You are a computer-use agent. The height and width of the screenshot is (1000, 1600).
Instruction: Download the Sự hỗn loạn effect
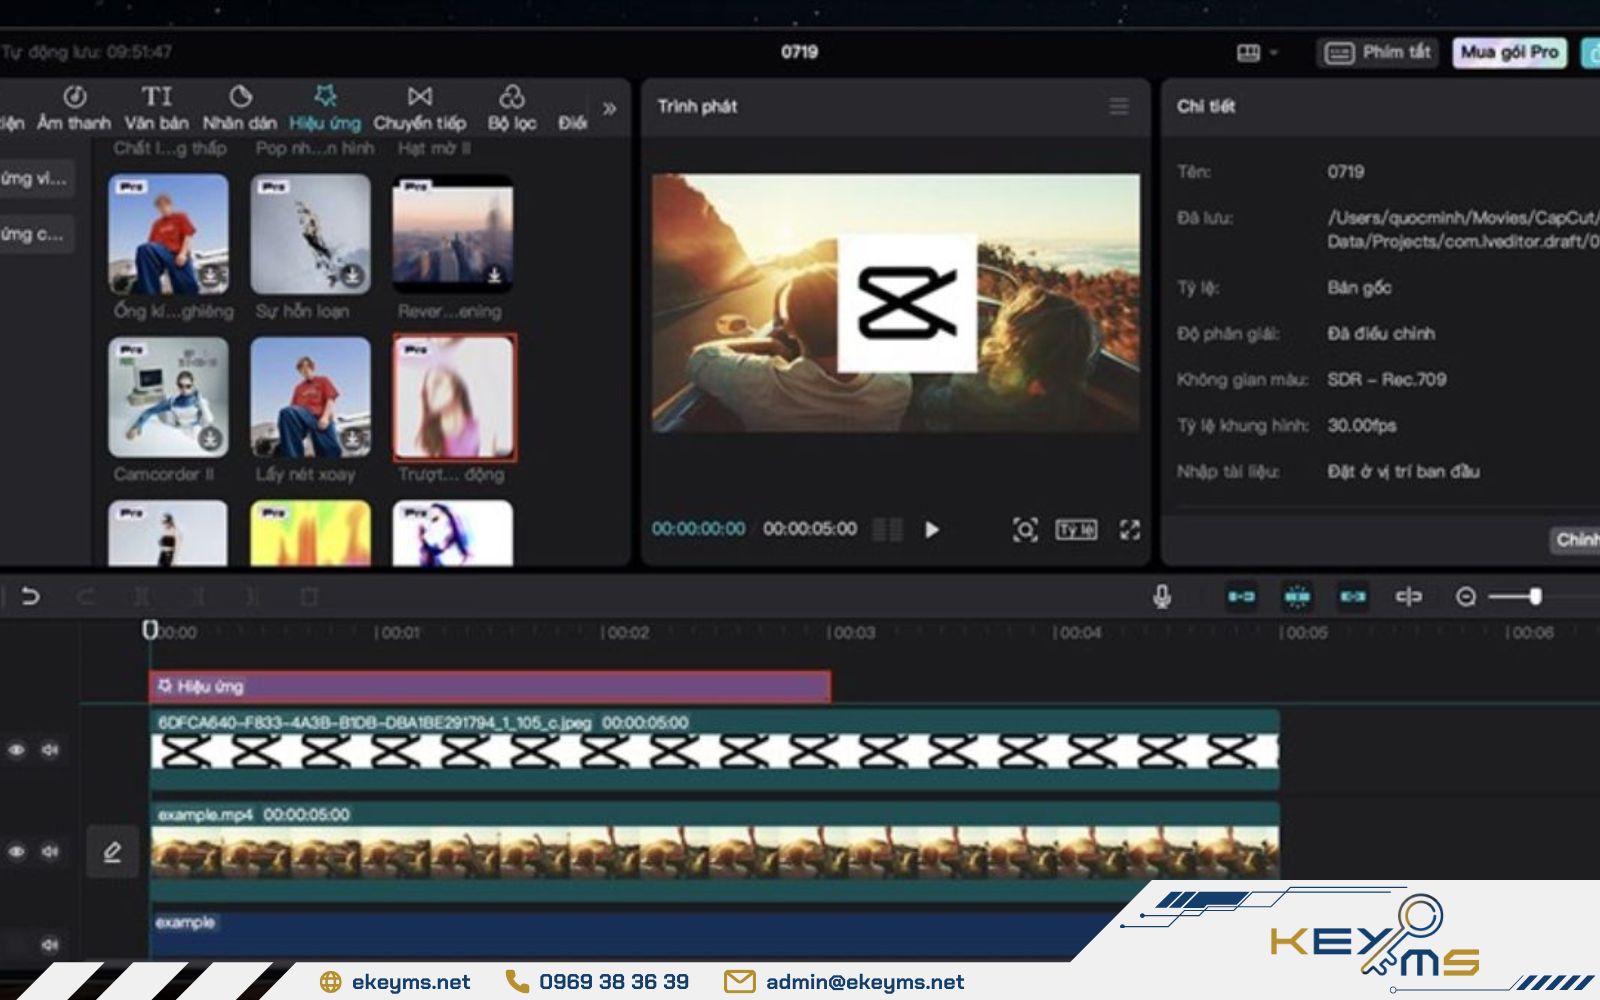pos(352,275)
